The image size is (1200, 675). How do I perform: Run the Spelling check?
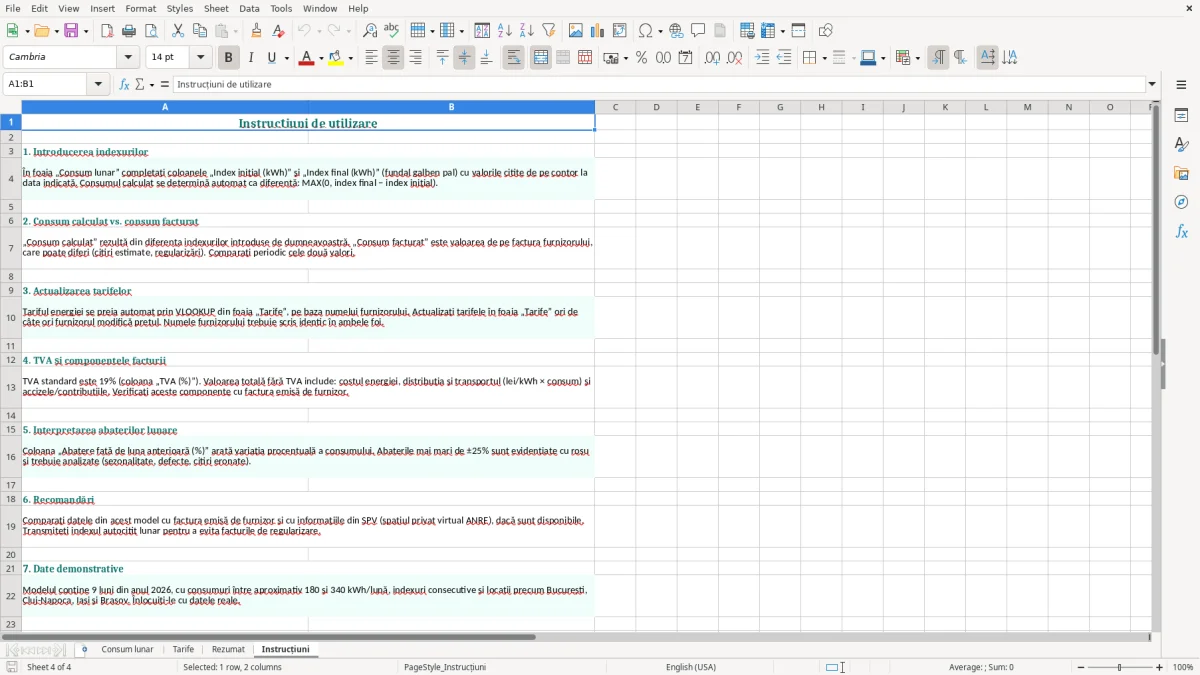tap(392, 31)
